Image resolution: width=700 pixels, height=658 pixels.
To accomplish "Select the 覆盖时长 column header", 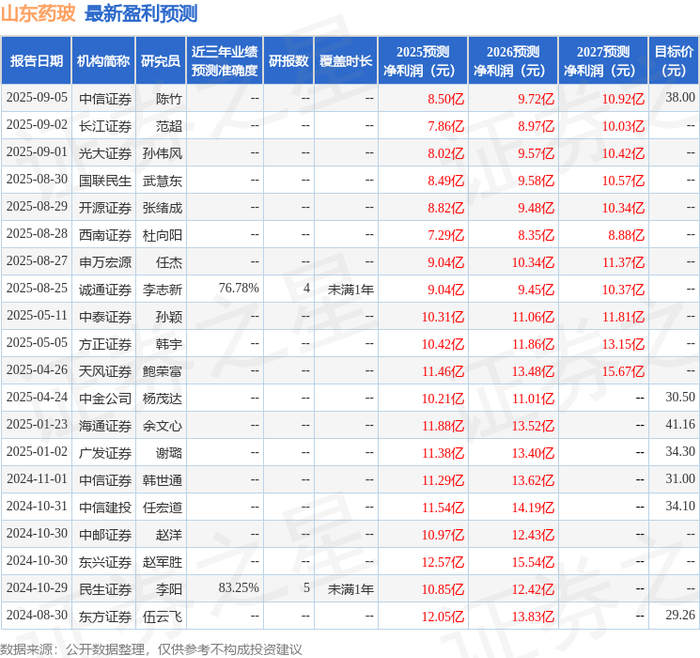I will pyautogui.click(x=346, y=61).
